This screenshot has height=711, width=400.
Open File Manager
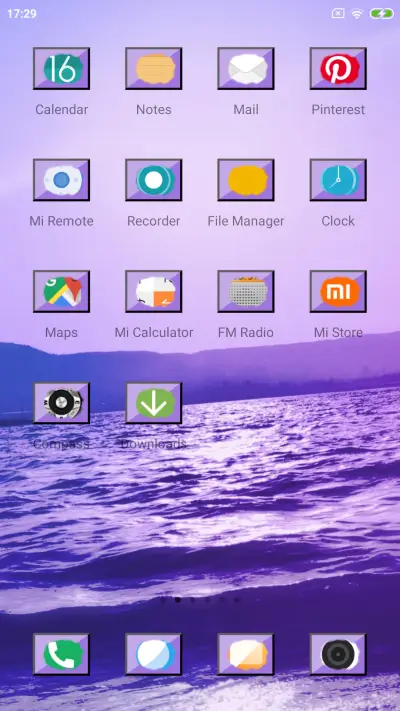pyautogui.click(x=246, y=180)
